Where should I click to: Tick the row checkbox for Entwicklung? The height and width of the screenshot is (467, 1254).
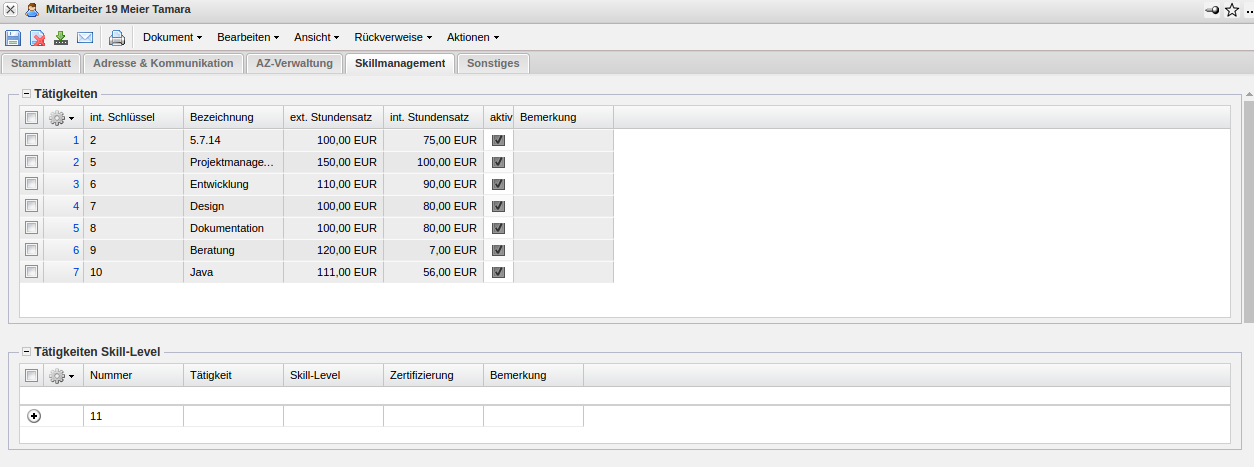(32, 184)
